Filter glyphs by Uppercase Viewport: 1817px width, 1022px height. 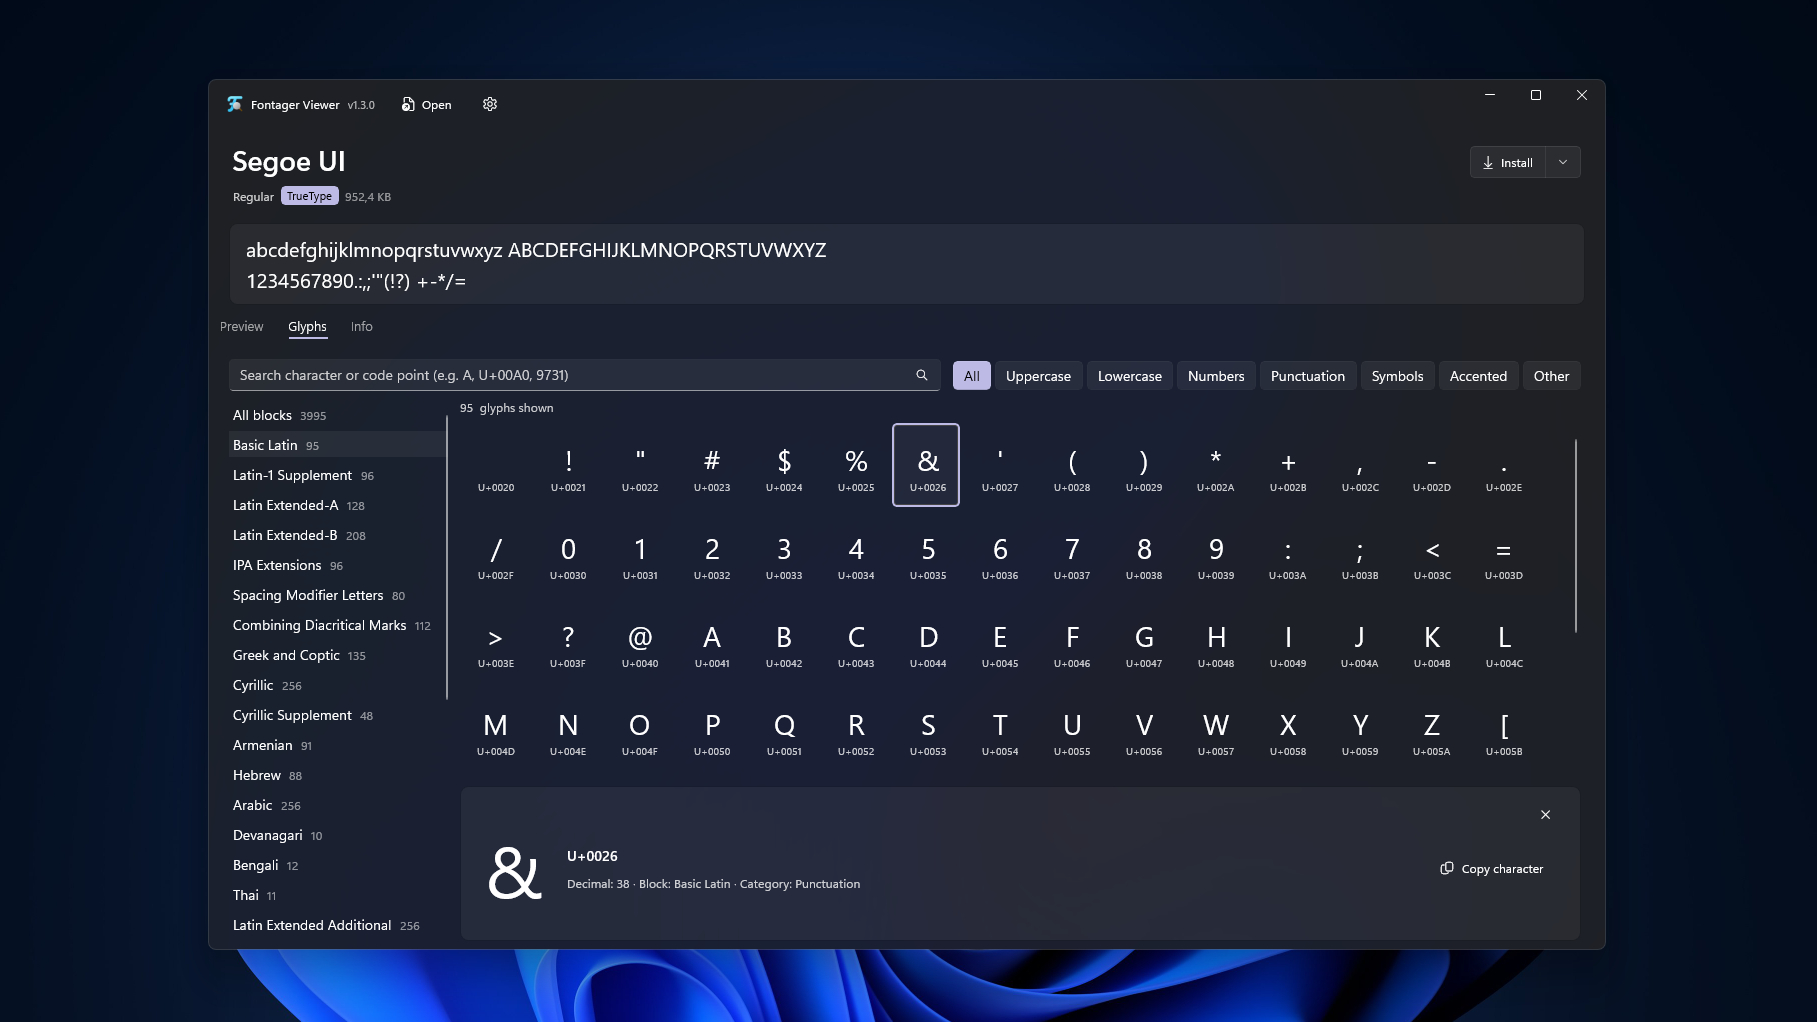[x=1038, y=376]
